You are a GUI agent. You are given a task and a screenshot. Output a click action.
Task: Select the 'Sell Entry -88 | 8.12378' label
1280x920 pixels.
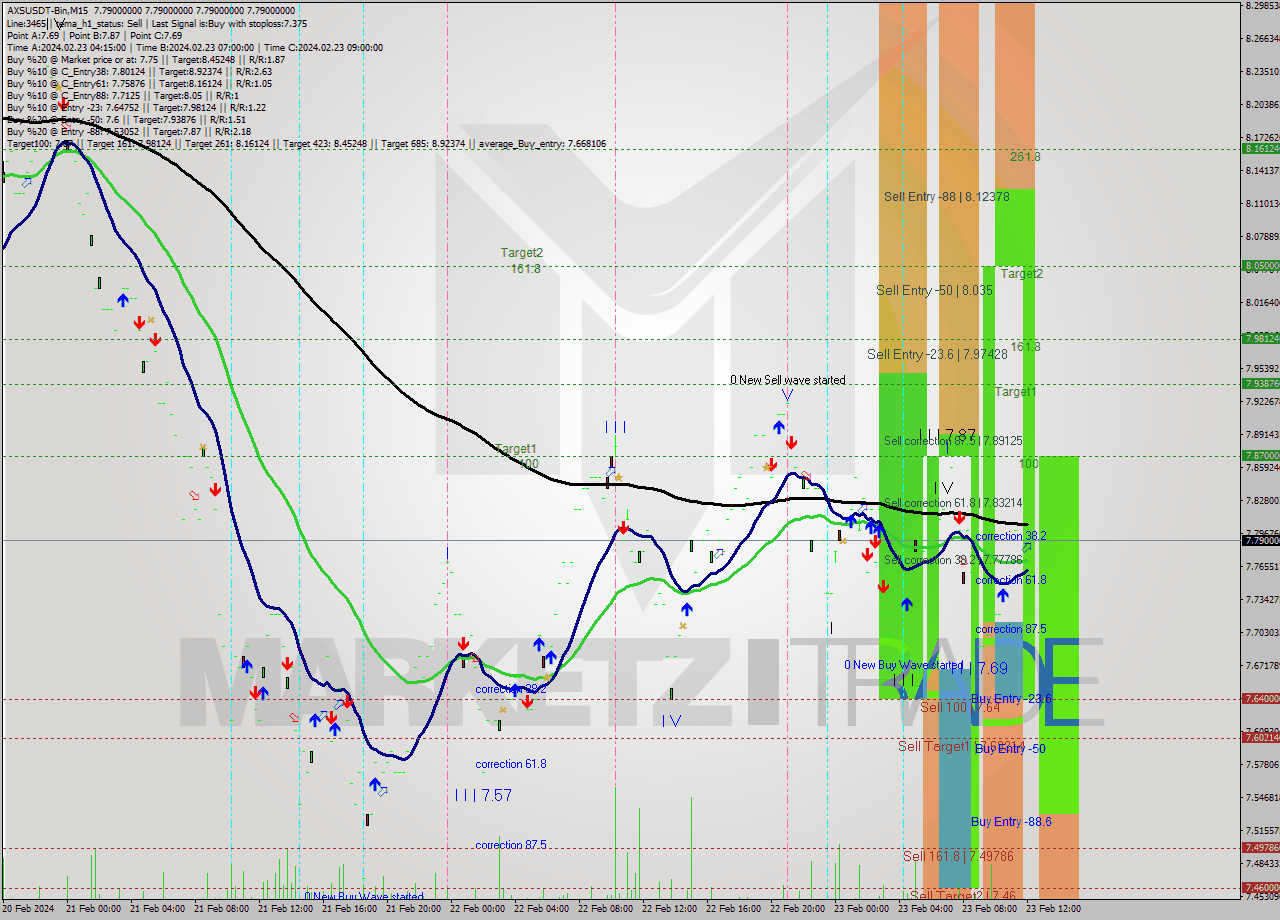946,197
